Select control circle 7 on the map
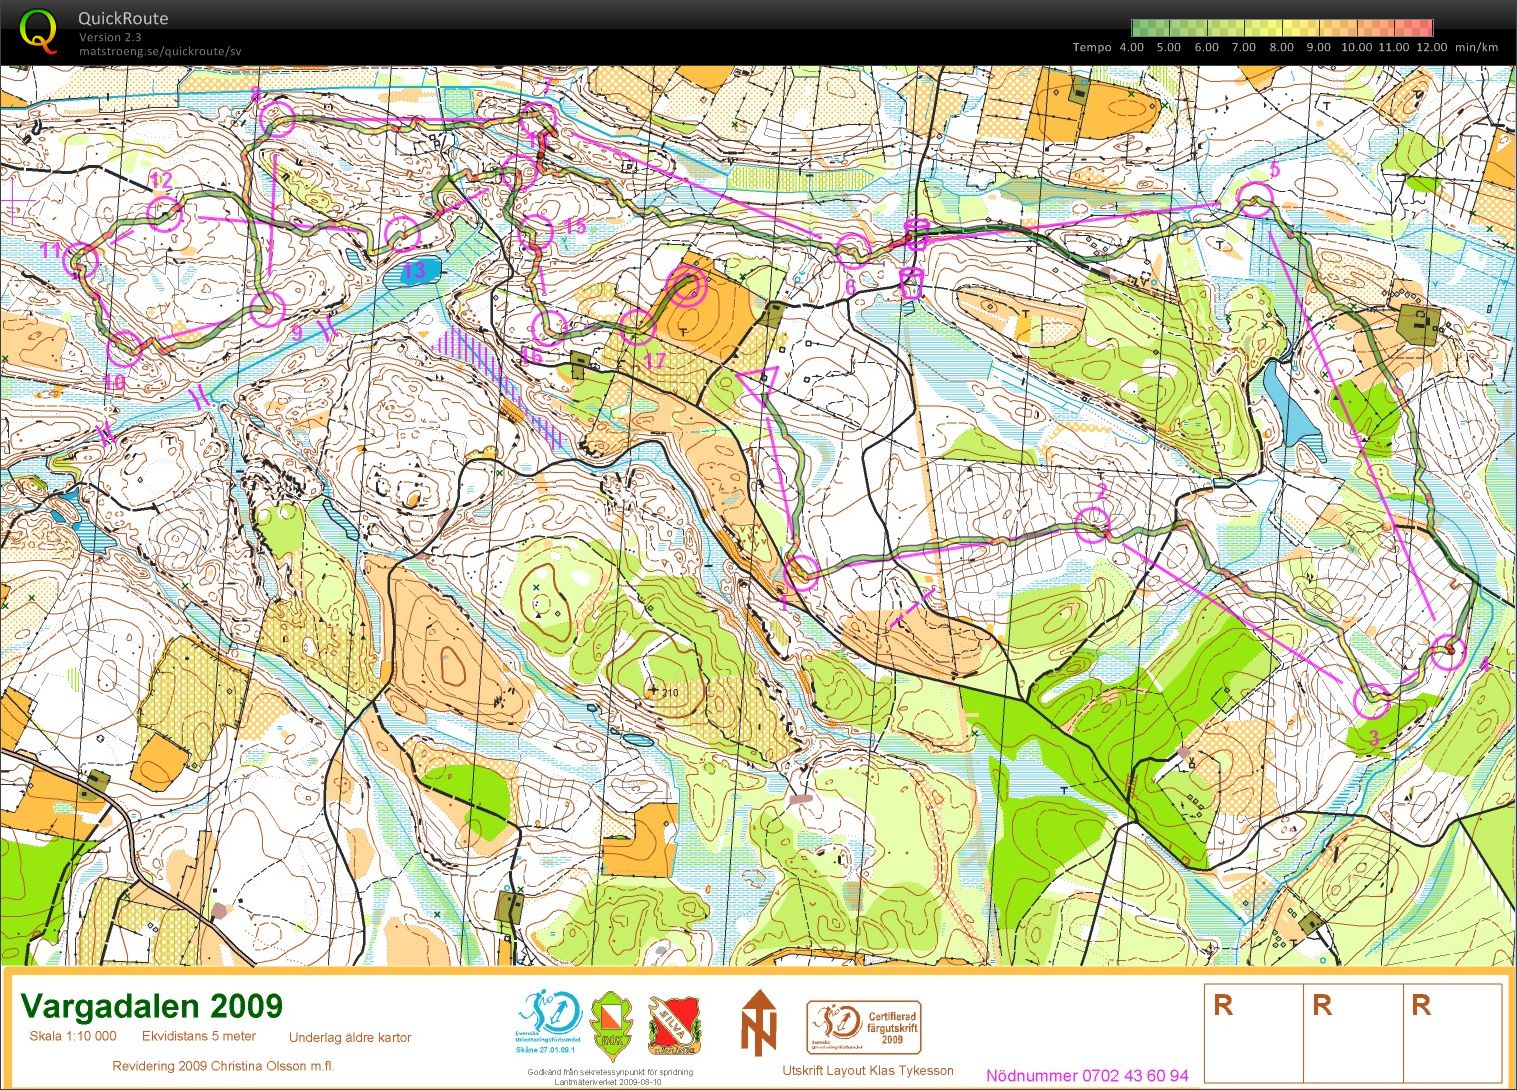1517x1090 pixels. (x=539, y=118)
